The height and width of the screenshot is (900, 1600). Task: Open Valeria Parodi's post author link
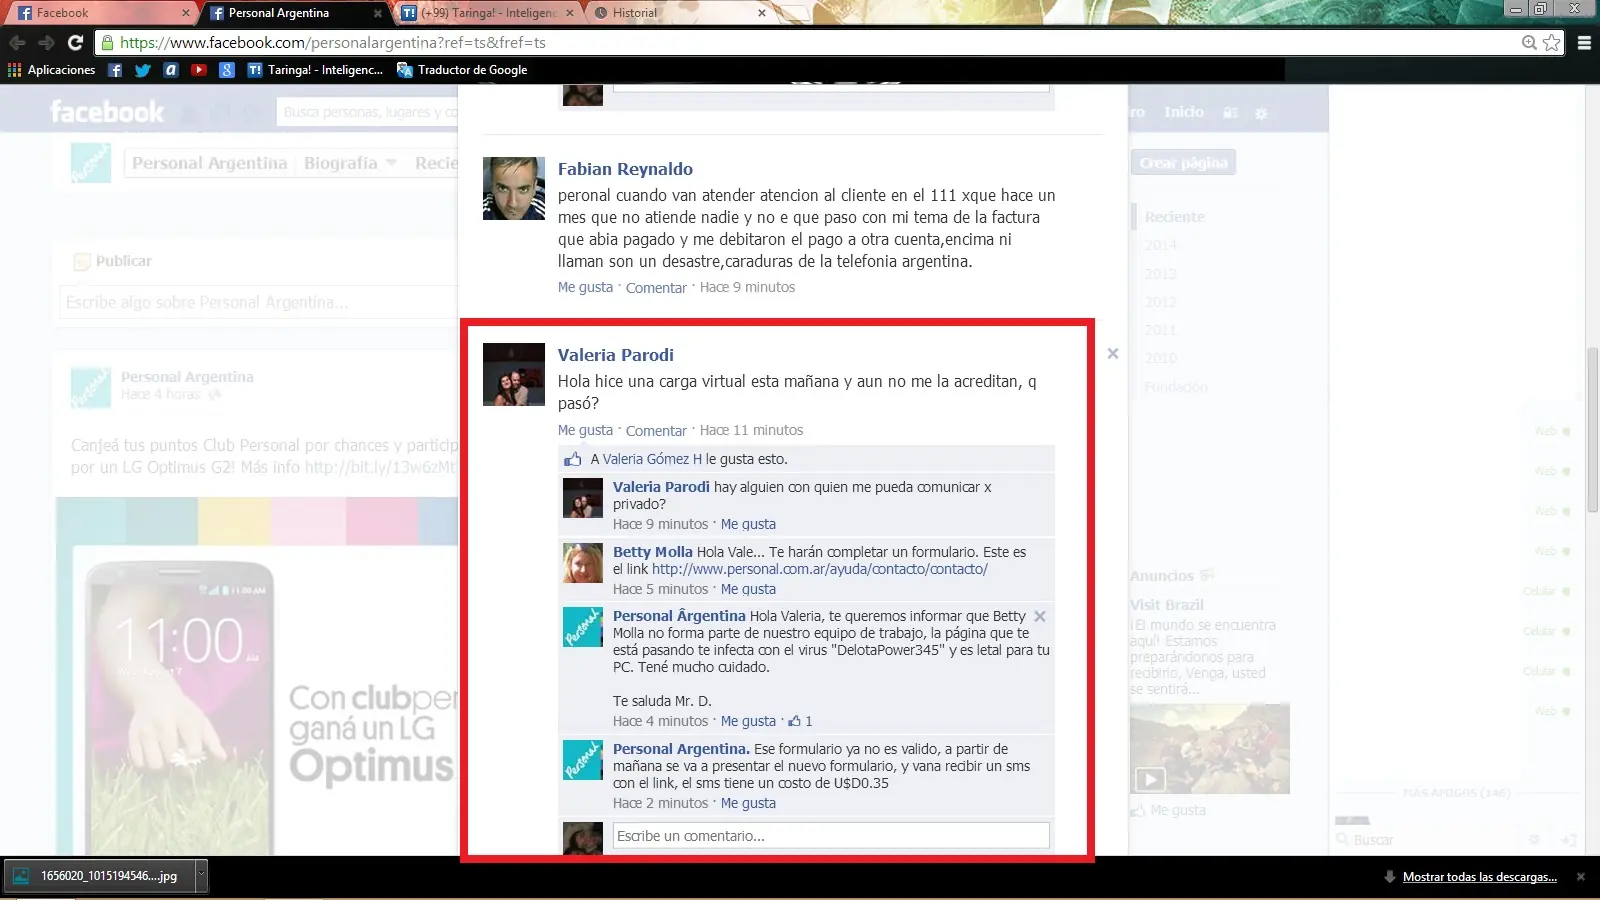(x=615, y=355)
